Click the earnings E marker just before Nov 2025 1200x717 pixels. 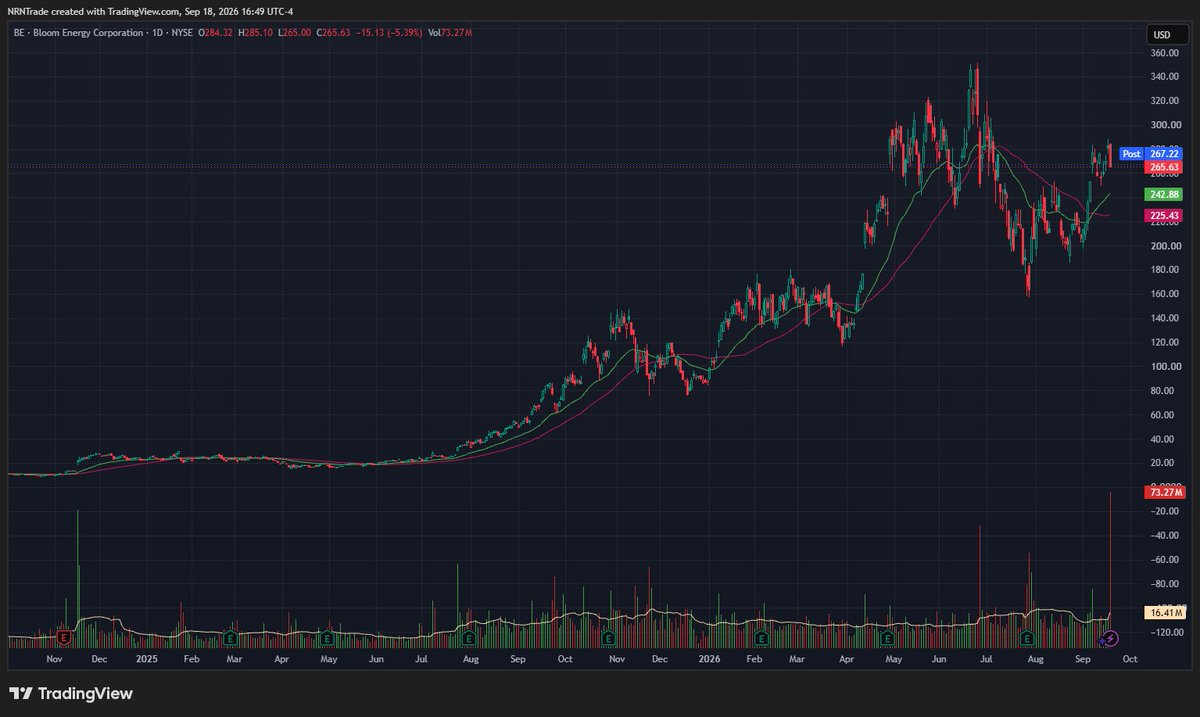[x=609, y=638]
